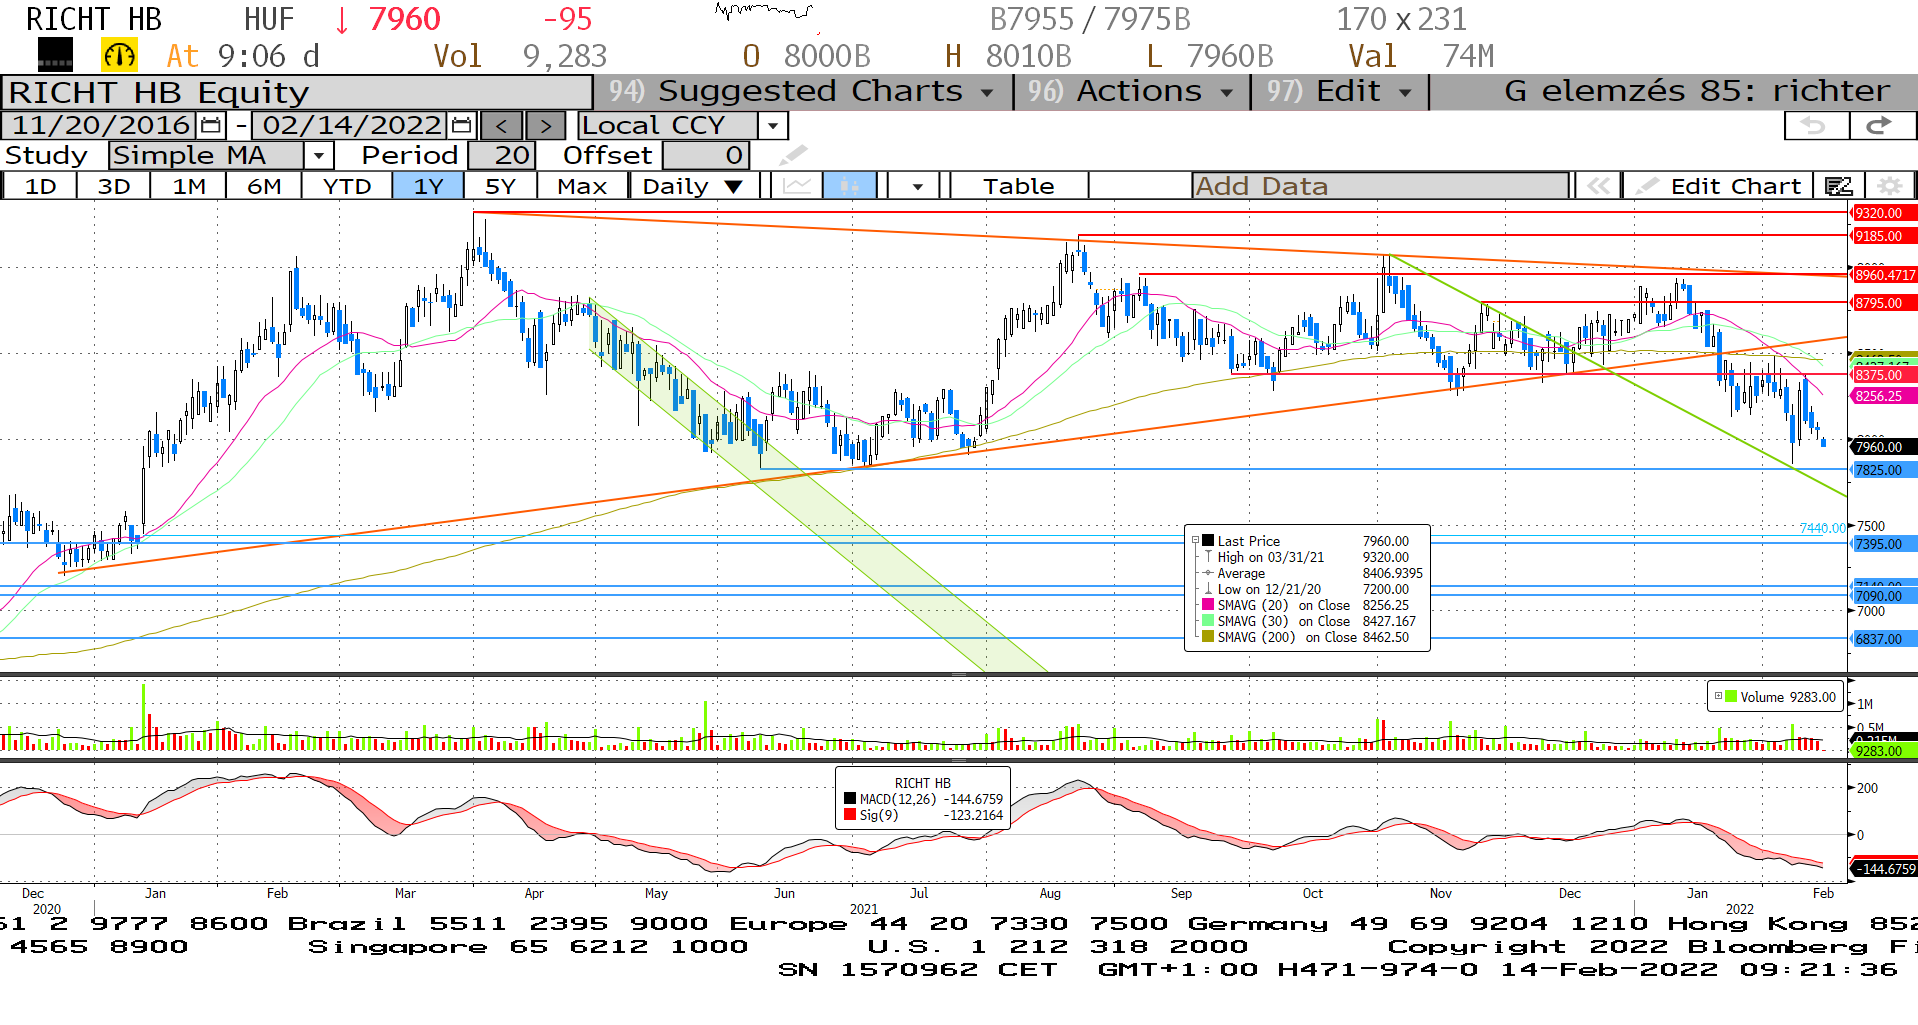Expand the Actions menu
1918x1025 pixels.
(1130, 92)
